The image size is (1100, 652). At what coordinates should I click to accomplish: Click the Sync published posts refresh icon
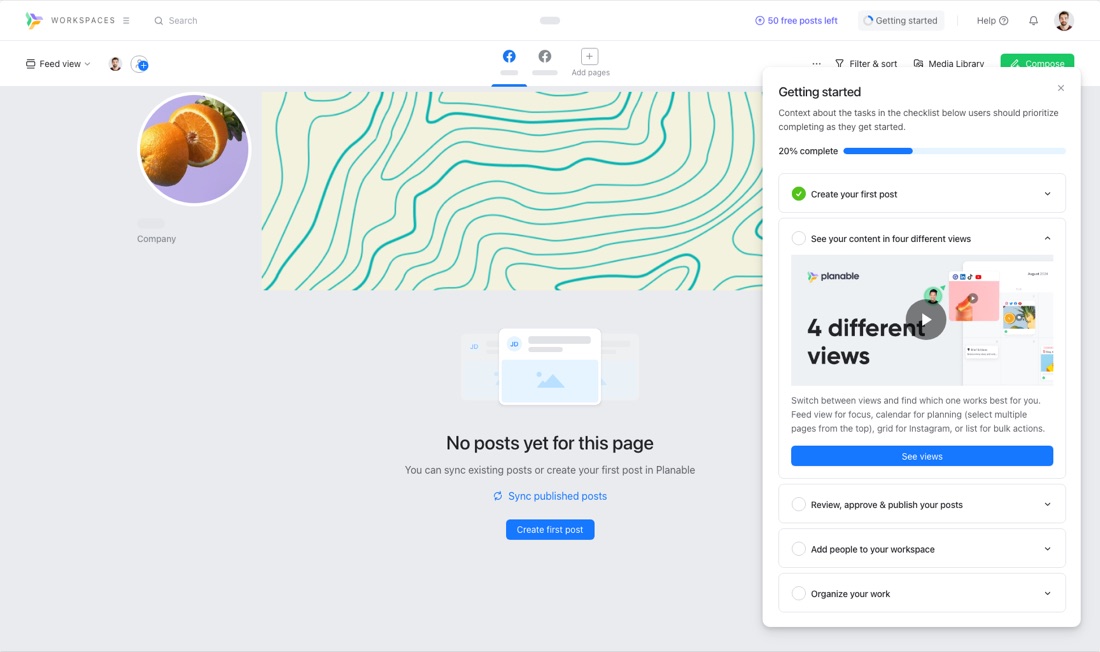[498, 496]
